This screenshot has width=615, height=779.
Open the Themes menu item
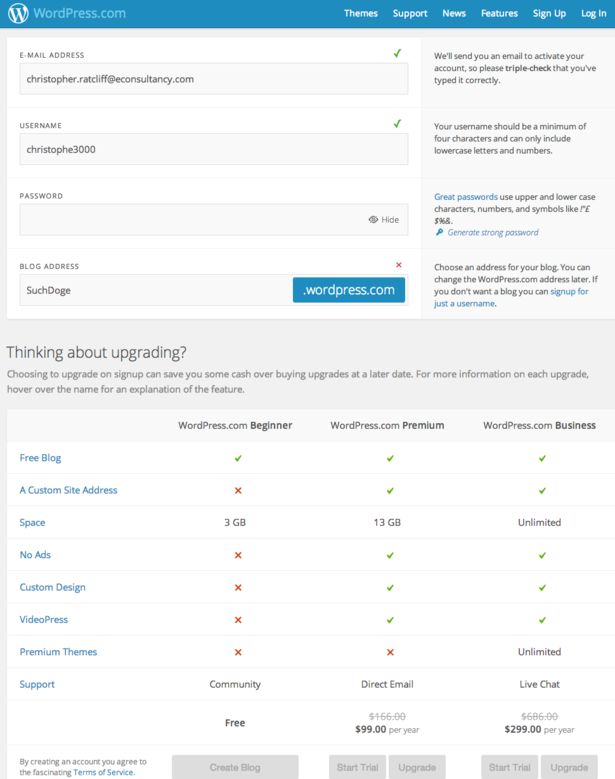(360, 14)
